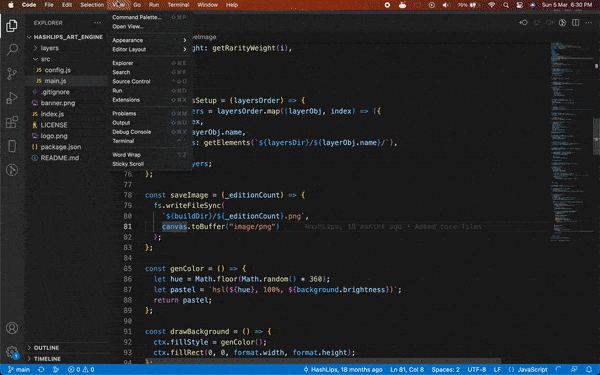Click the git graph icon in status bar

(x=56, y=370)
